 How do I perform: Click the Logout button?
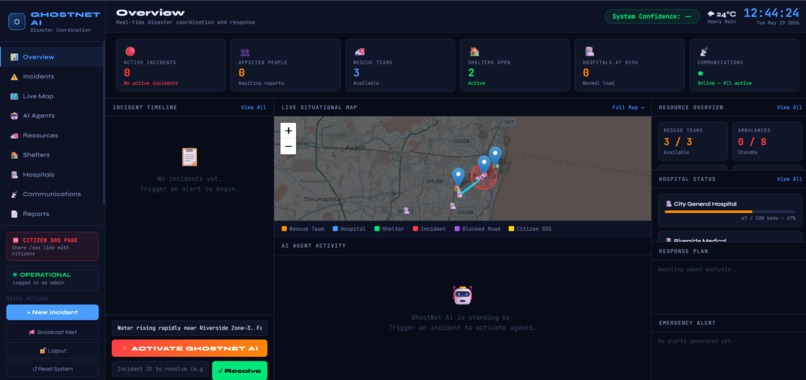52,350
